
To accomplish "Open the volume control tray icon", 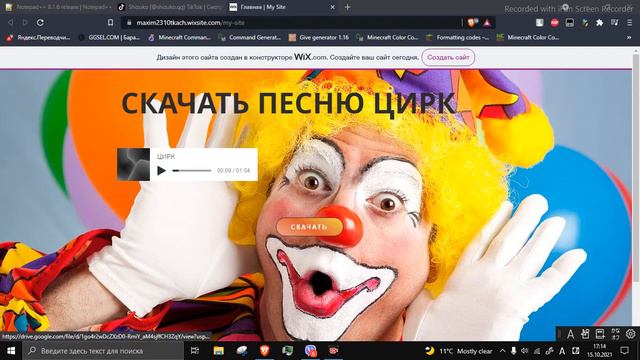I will pos(524,351).
